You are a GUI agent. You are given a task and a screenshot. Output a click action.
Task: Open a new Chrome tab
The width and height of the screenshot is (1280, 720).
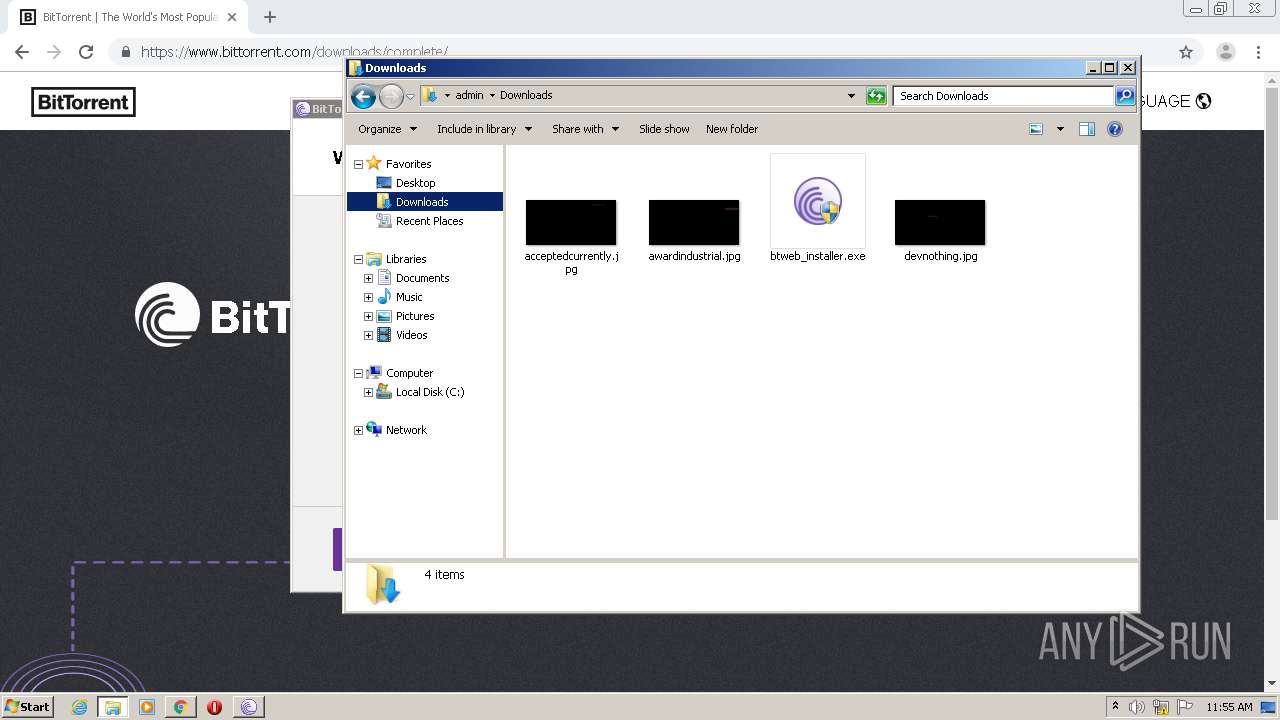pos(270,17)
